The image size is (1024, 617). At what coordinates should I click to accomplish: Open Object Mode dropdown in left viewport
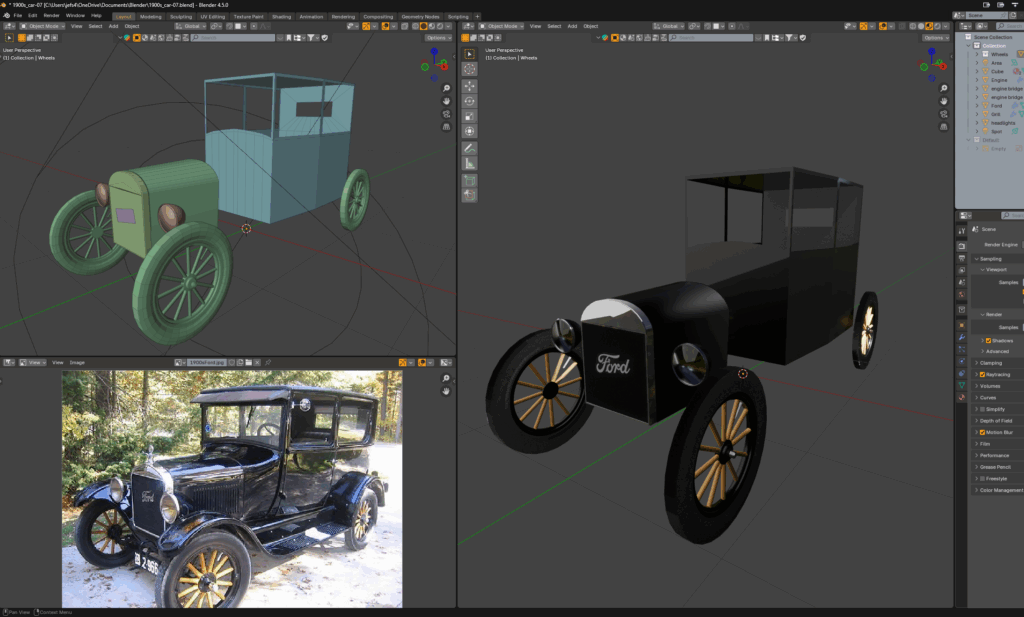pos(42,26)
